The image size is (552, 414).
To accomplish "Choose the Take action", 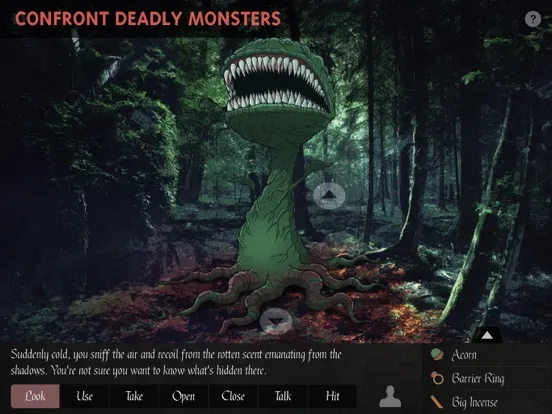I will point(134,396).
